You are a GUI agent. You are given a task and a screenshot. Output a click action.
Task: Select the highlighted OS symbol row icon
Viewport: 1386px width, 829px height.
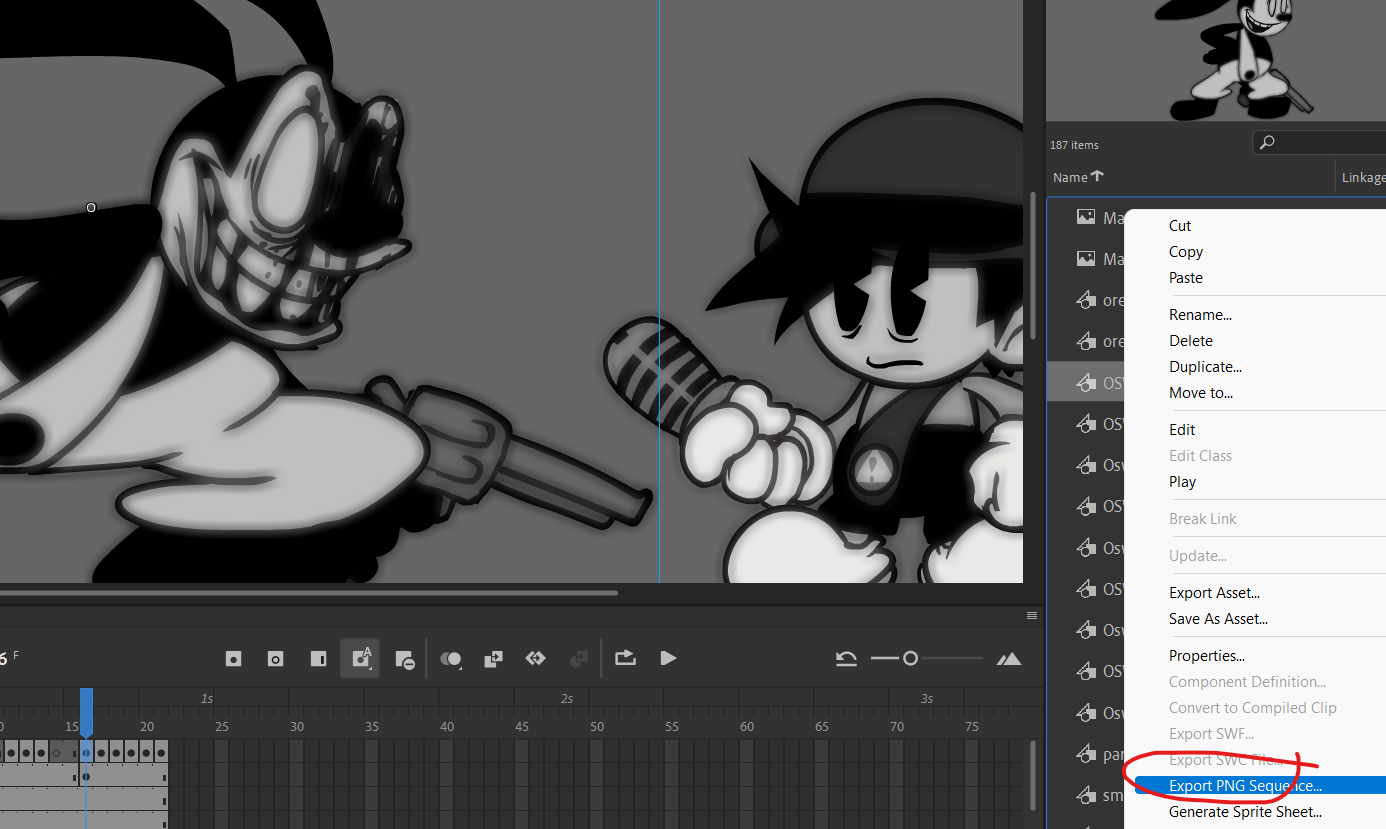pyautogui.click(x=1086, y=382)
